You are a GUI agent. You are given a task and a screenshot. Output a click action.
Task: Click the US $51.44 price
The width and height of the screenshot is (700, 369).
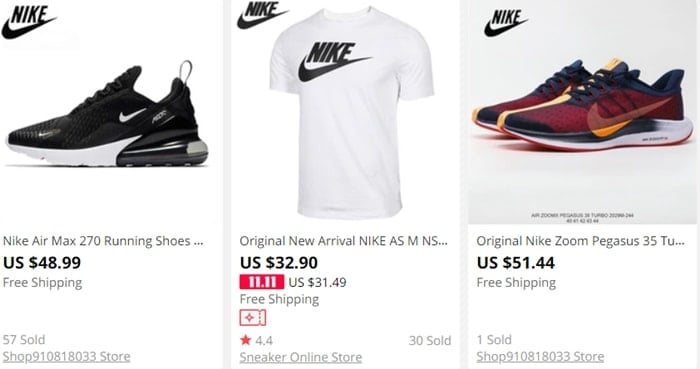(516, 262)
